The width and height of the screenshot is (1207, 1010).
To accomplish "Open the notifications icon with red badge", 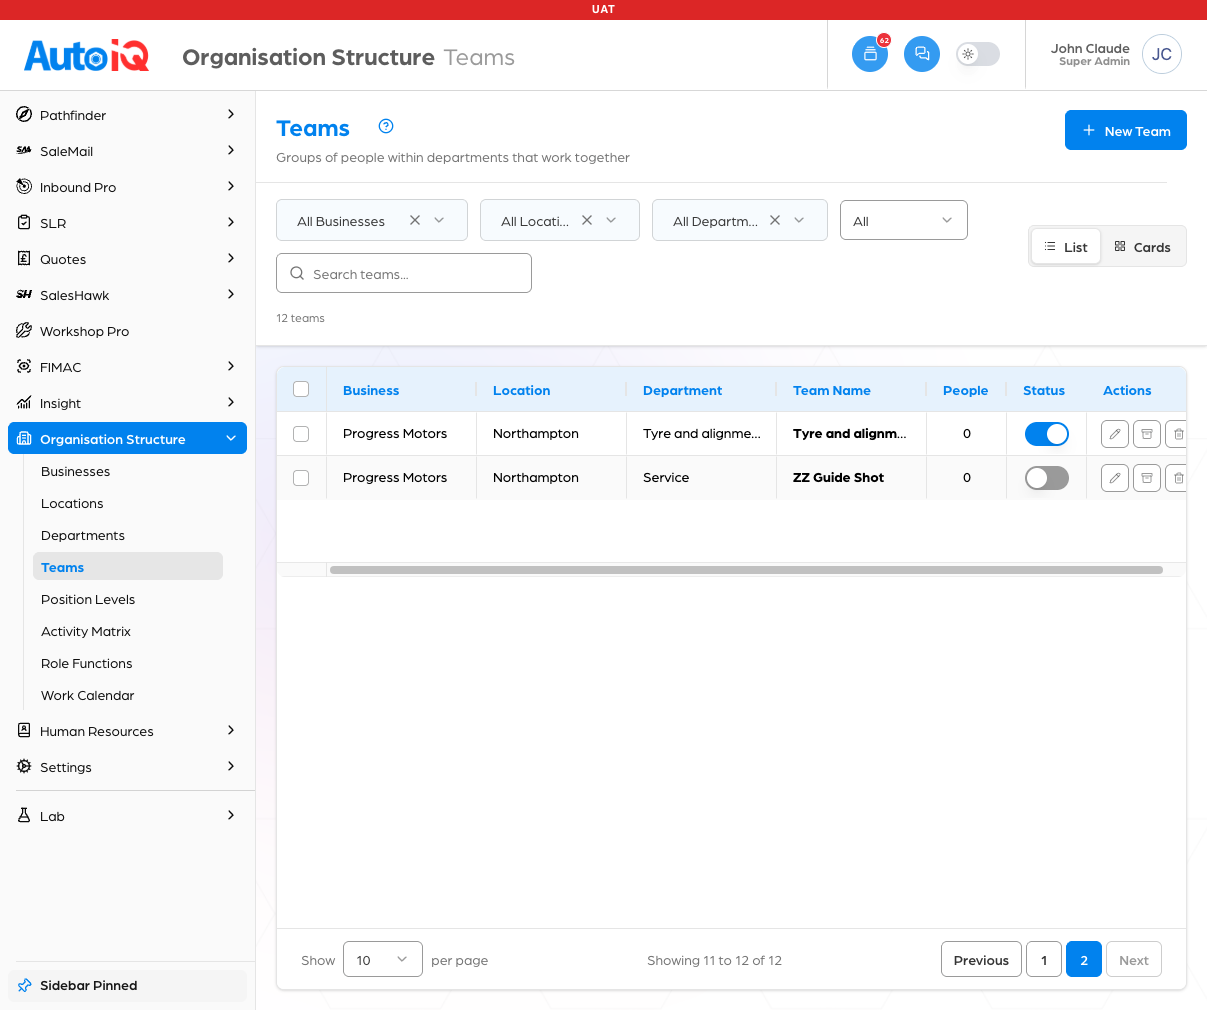I will (870, 54).
